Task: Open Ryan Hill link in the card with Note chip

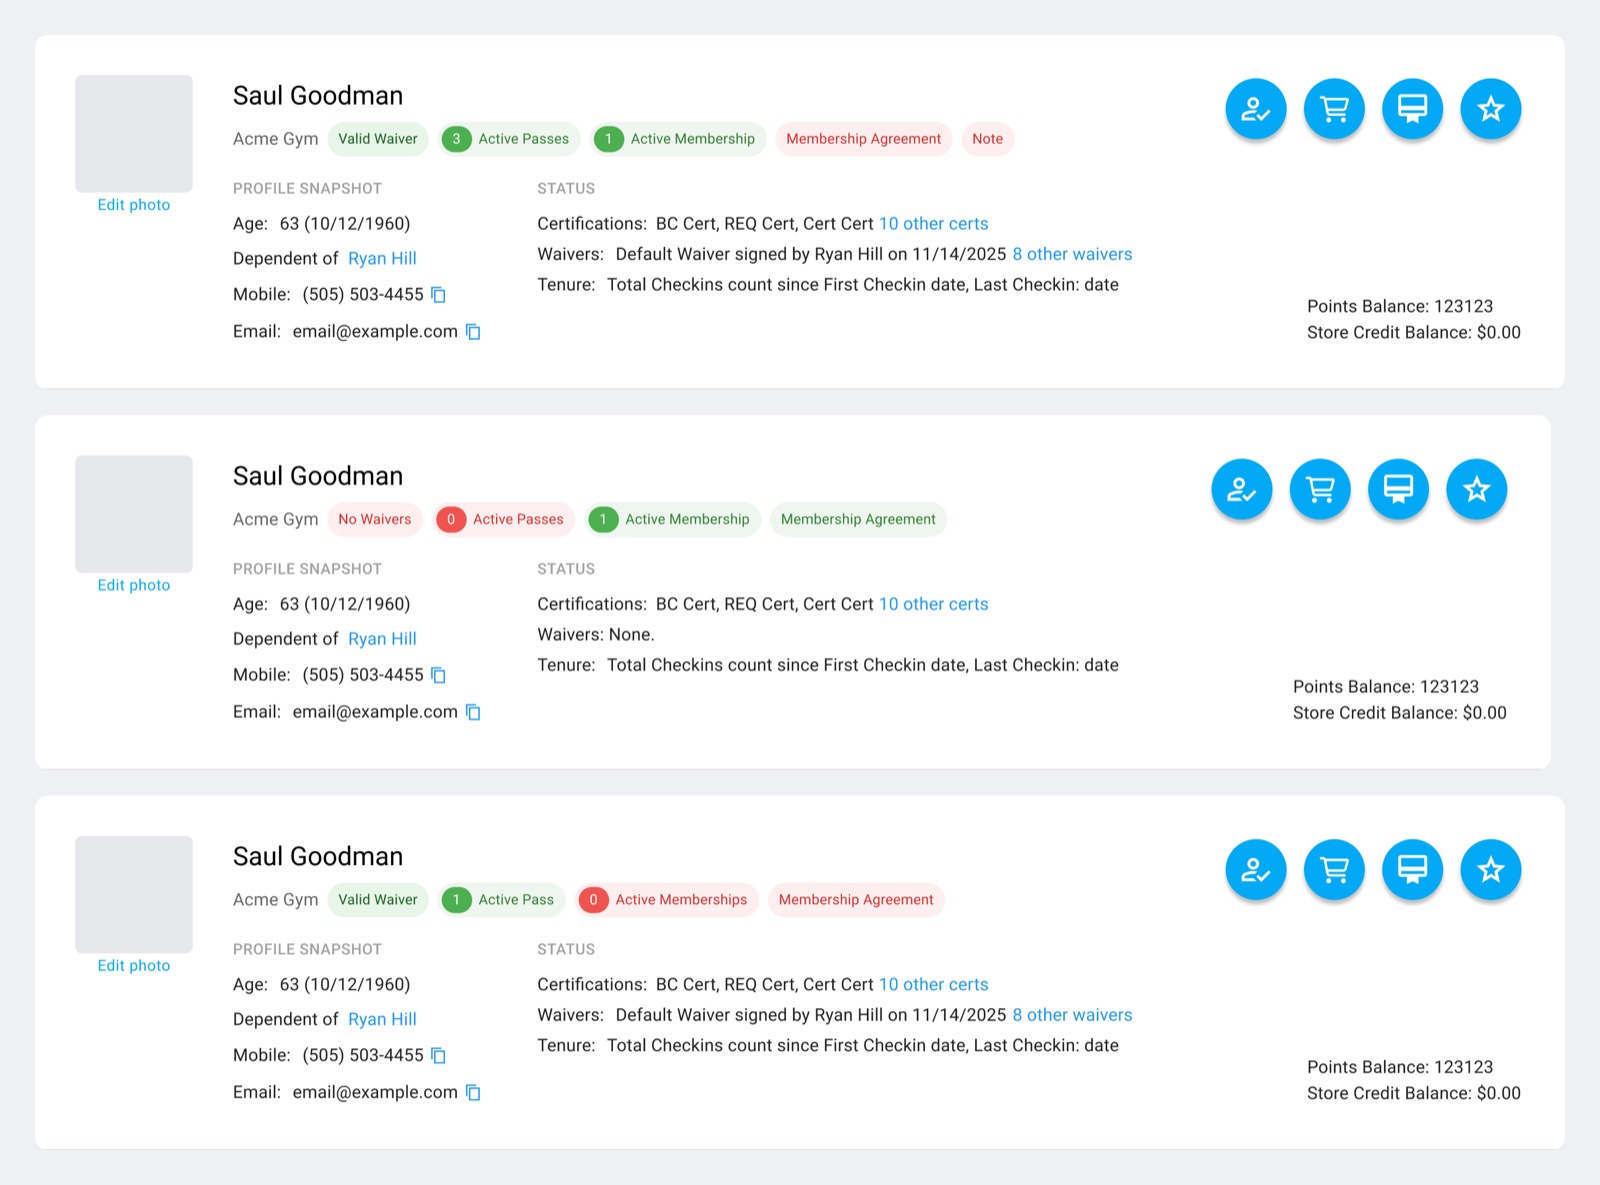Action: 382,259
